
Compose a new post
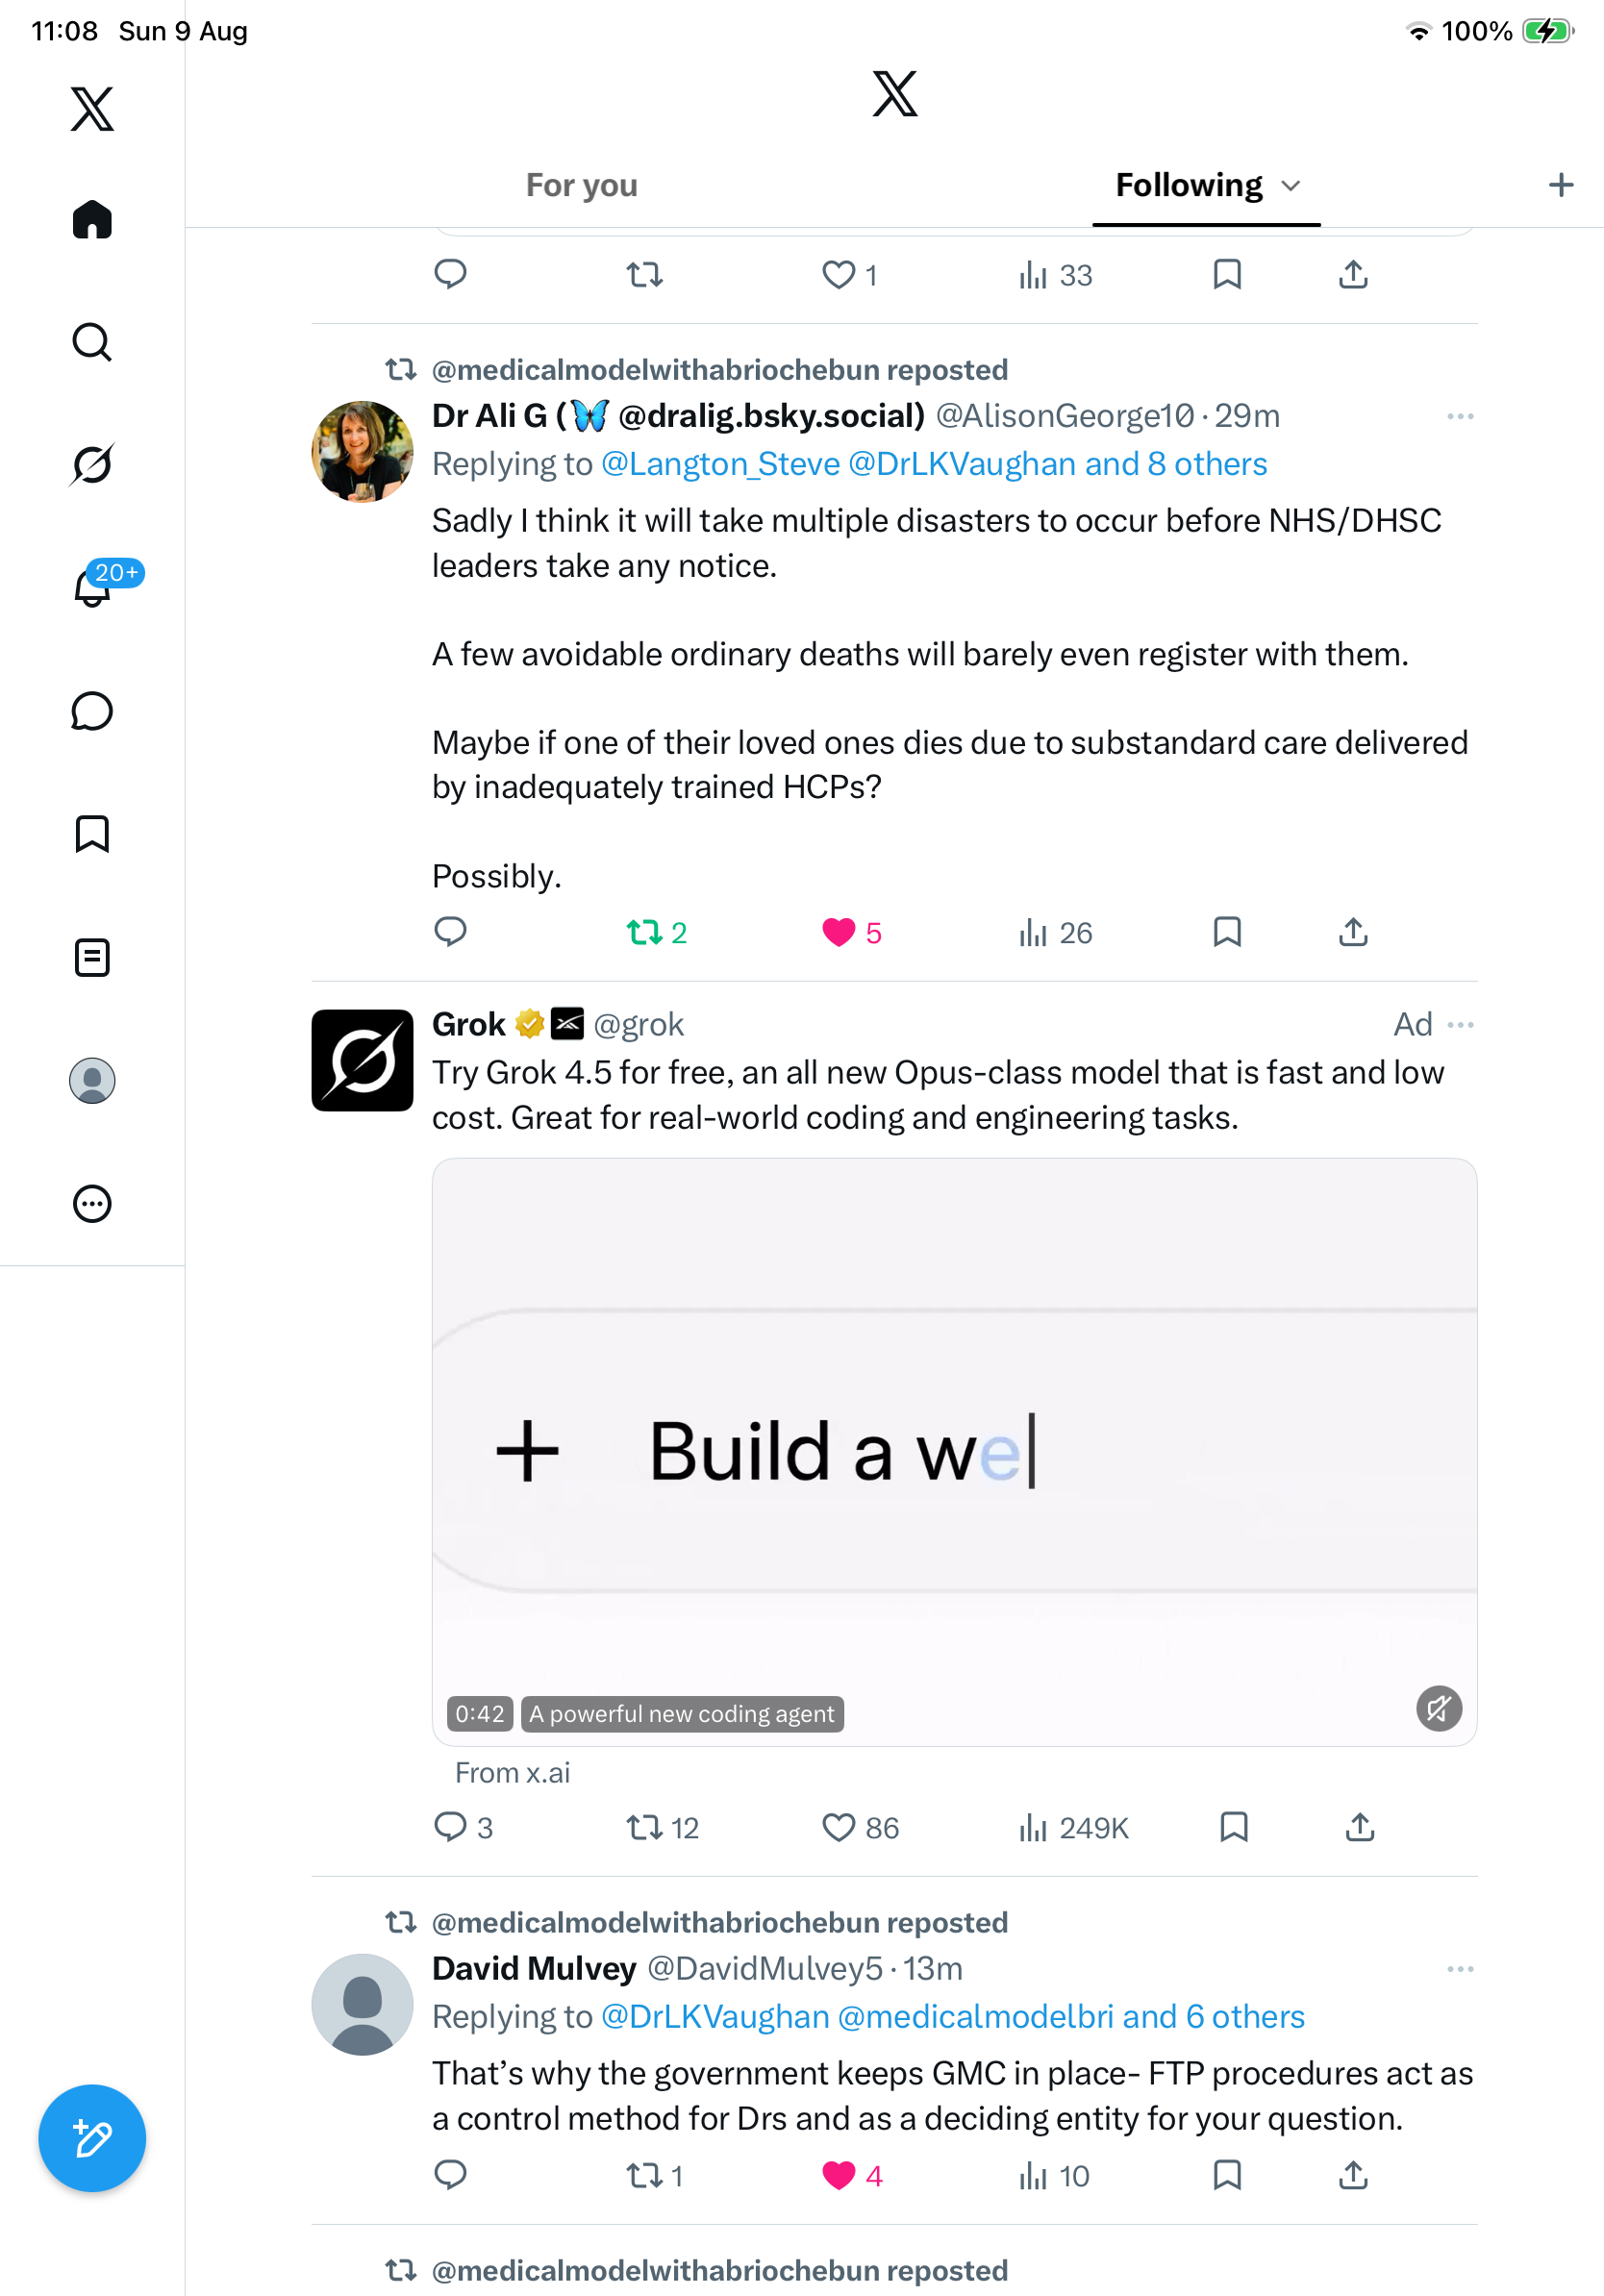tap(92, 2138)
